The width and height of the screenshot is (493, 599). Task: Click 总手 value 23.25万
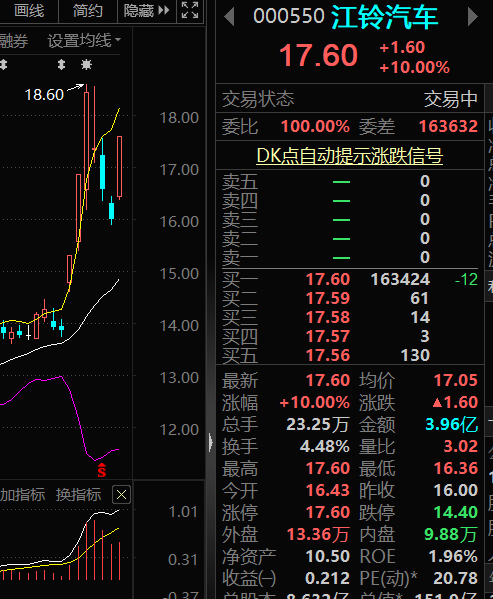coord(318,424)
